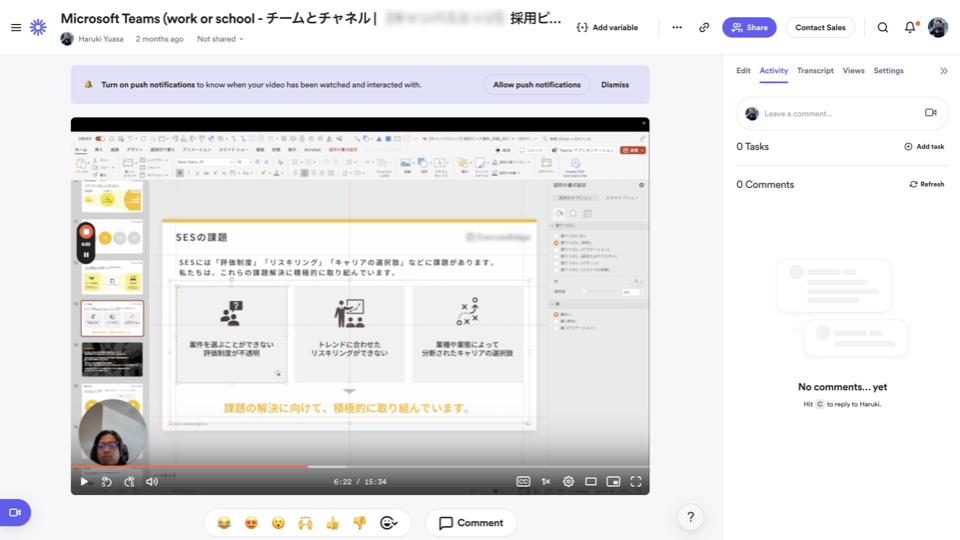Open picture-in-picture mode
The width and height of the screenshot is (960, 540).
point(613,482)
